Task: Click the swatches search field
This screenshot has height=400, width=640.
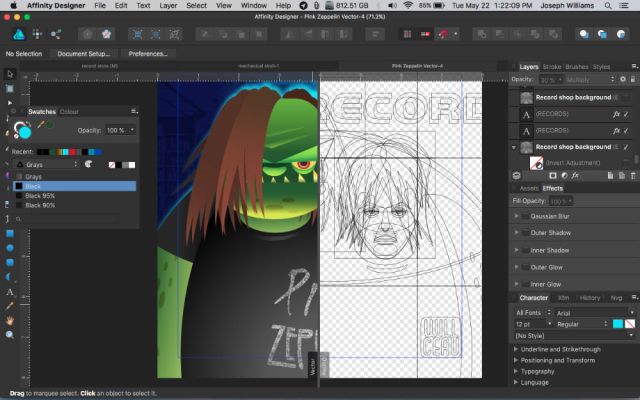Action: pos(67,219)
